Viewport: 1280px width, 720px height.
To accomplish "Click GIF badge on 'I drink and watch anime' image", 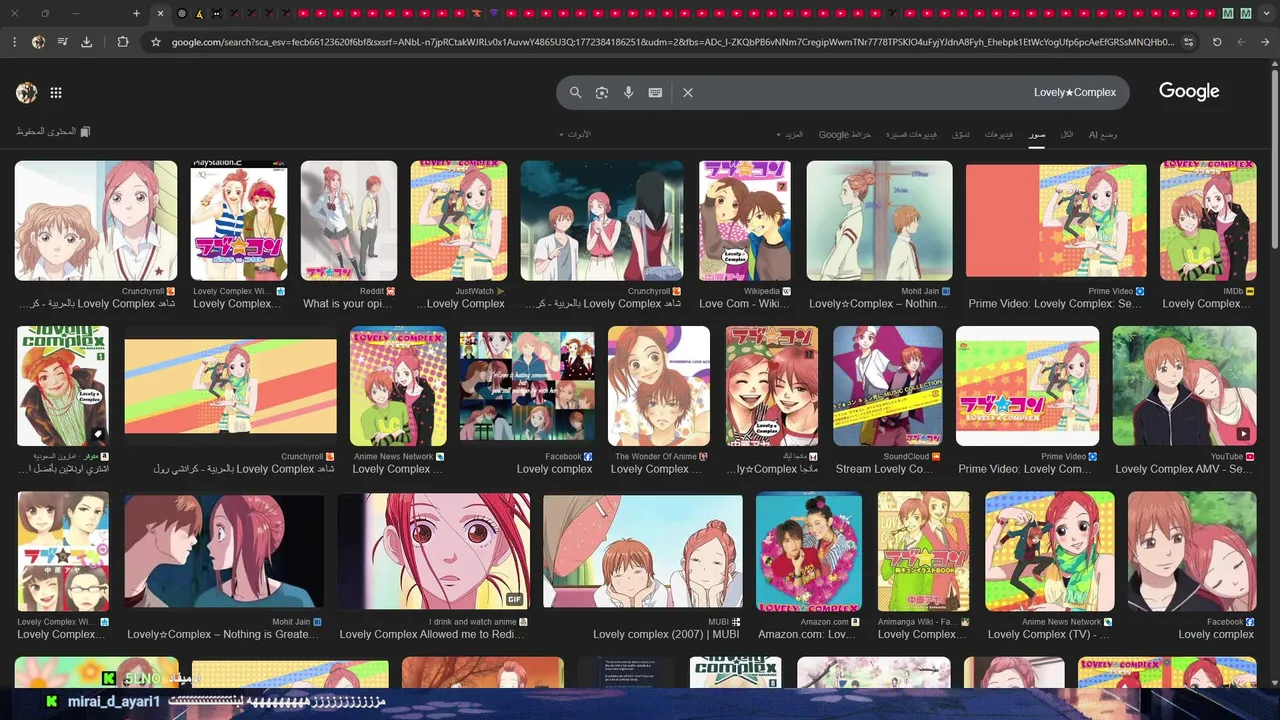I will point(515,599).
